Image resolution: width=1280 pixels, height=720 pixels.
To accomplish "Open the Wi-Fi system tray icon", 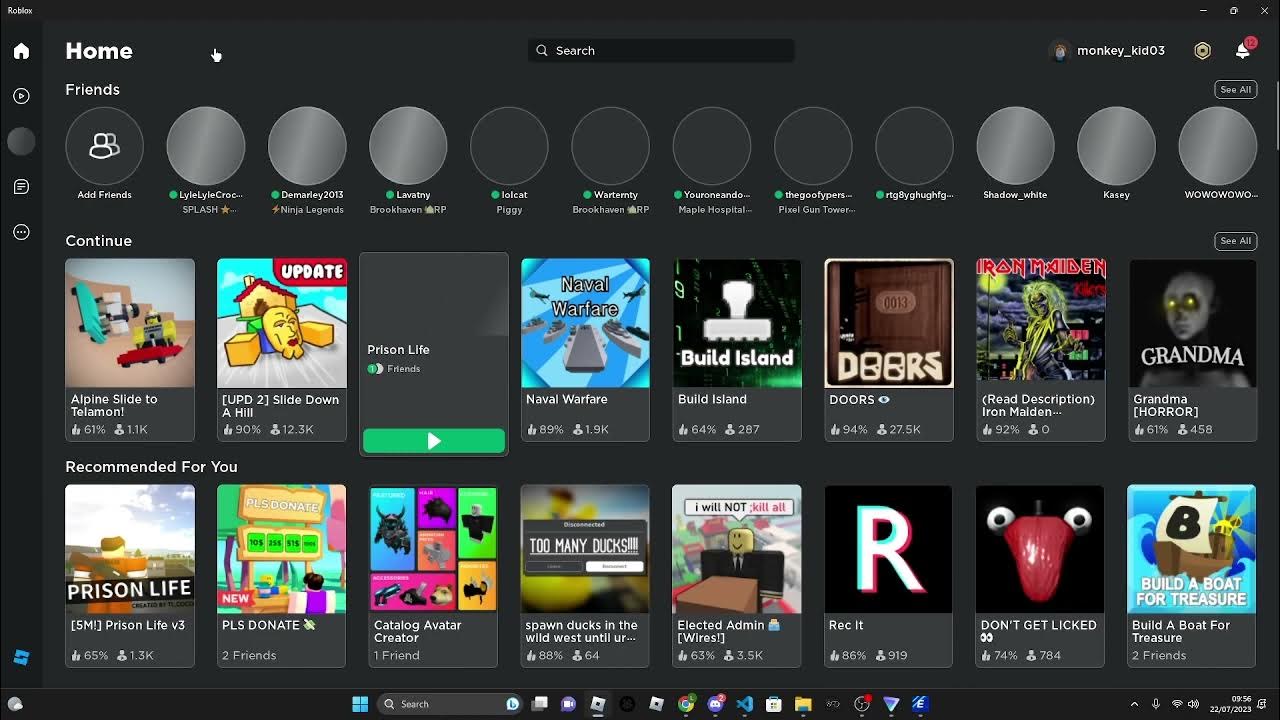I will tap(1177, 704).
